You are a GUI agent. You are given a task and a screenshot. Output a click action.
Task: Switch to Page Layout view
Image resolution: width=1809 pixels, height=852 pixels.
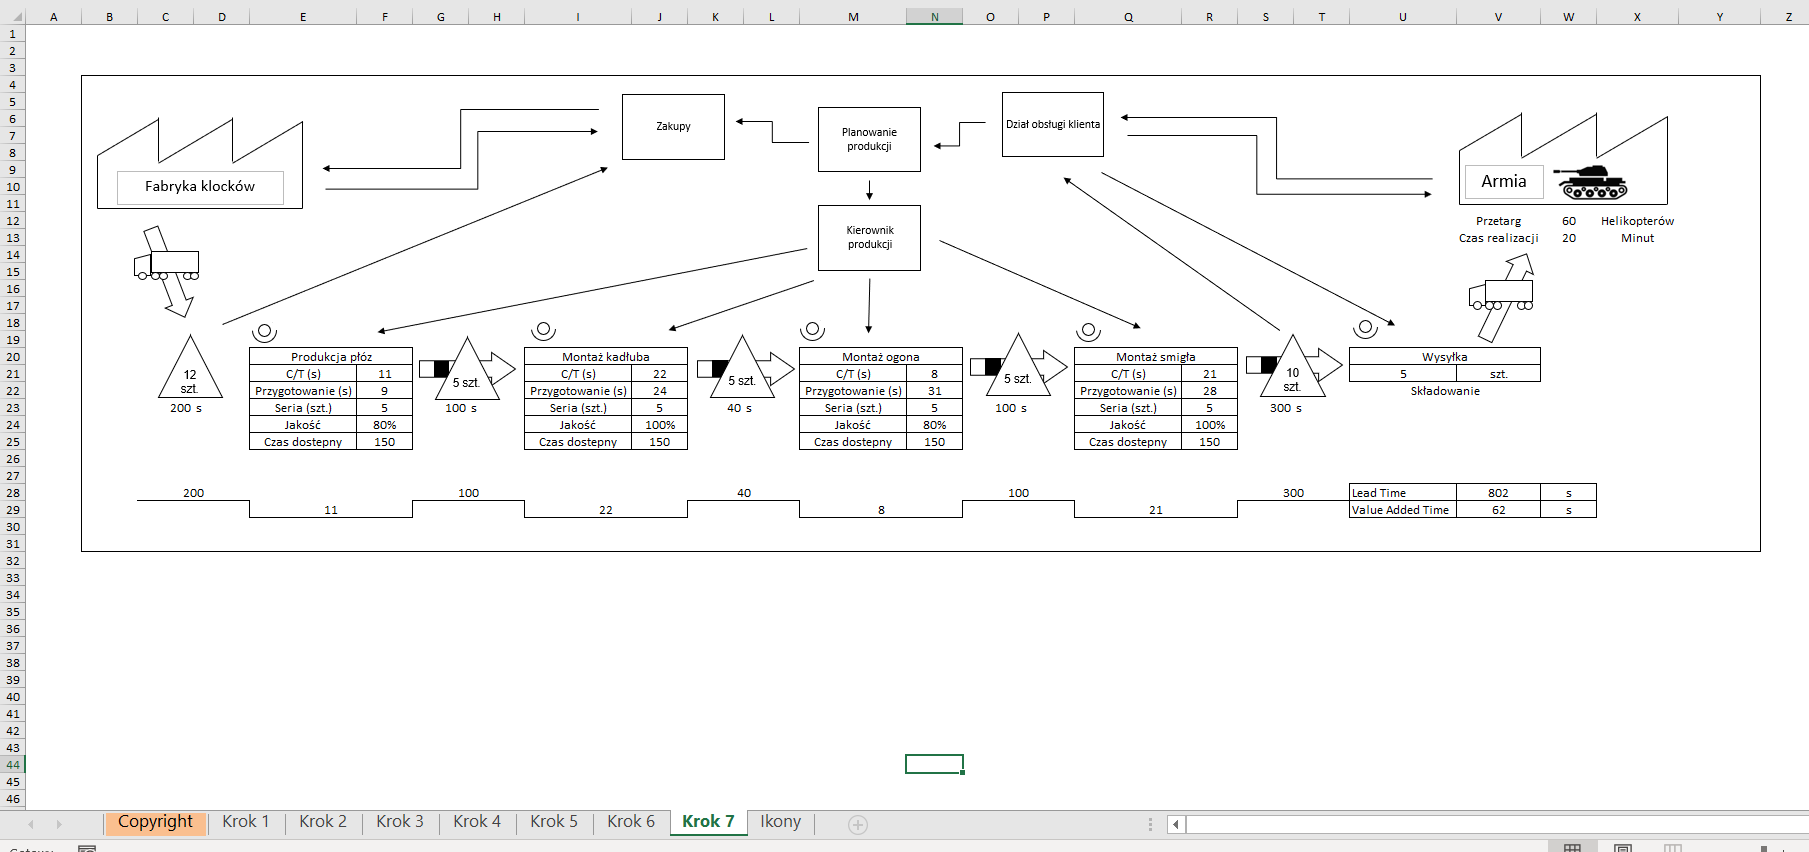pyautogui.click(x=1623, y=848)
